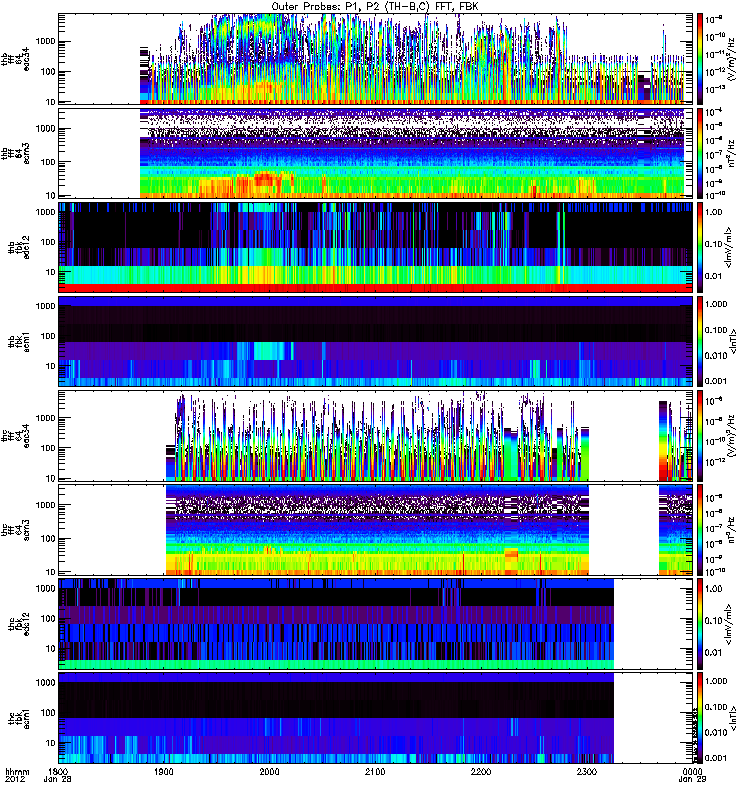Click the thc fff eac34 spectrogram panel

pos(376,436)
